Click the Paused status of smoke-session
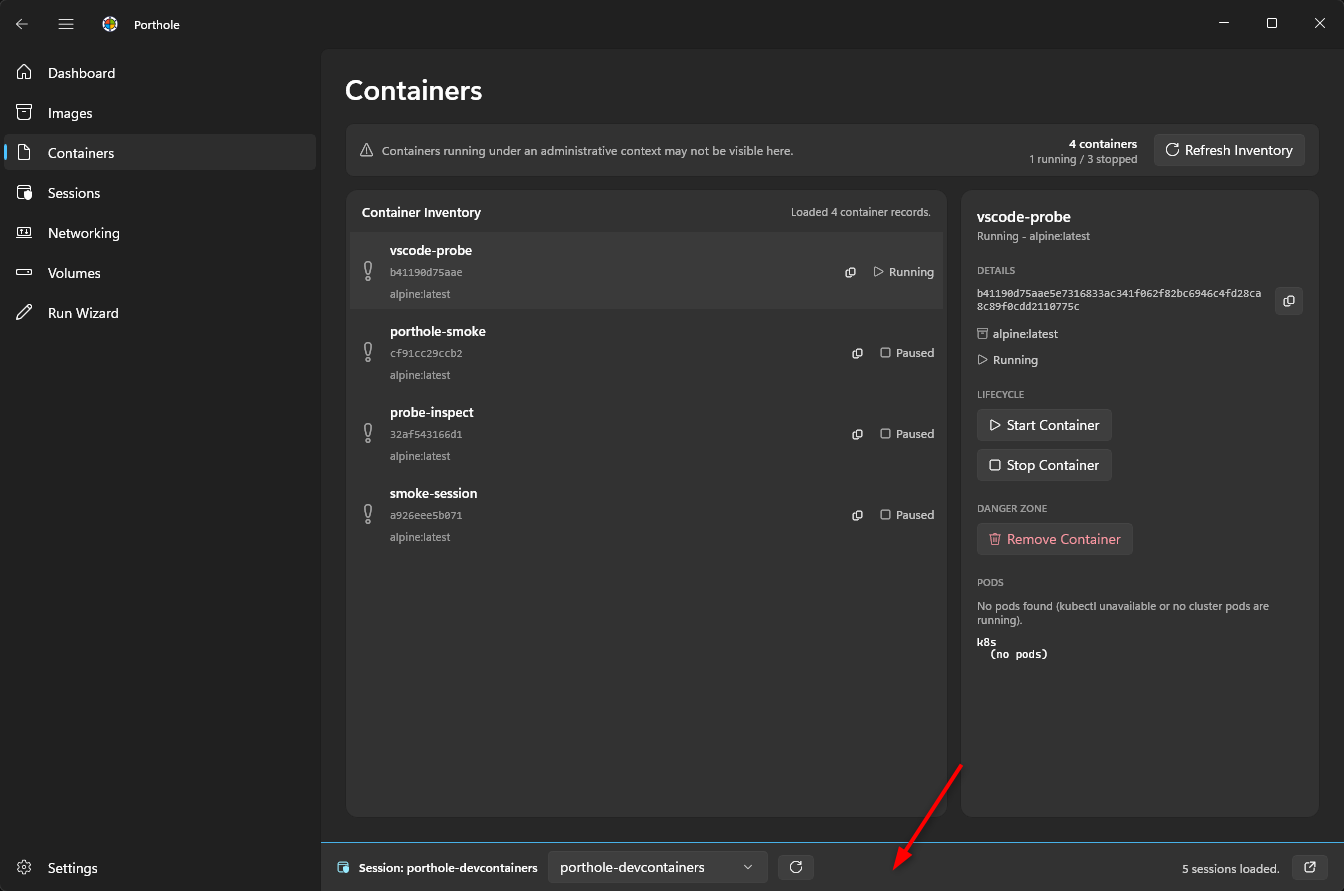Viewport: 1344px width, 891px height. [x=907, y=515]
